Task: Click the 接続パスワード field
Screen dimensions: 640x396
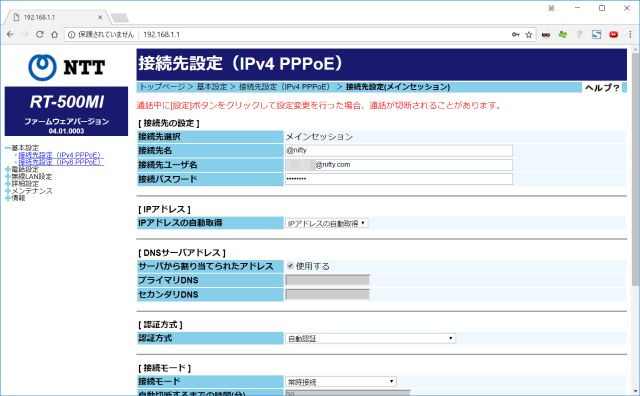Action: (399, 179)
